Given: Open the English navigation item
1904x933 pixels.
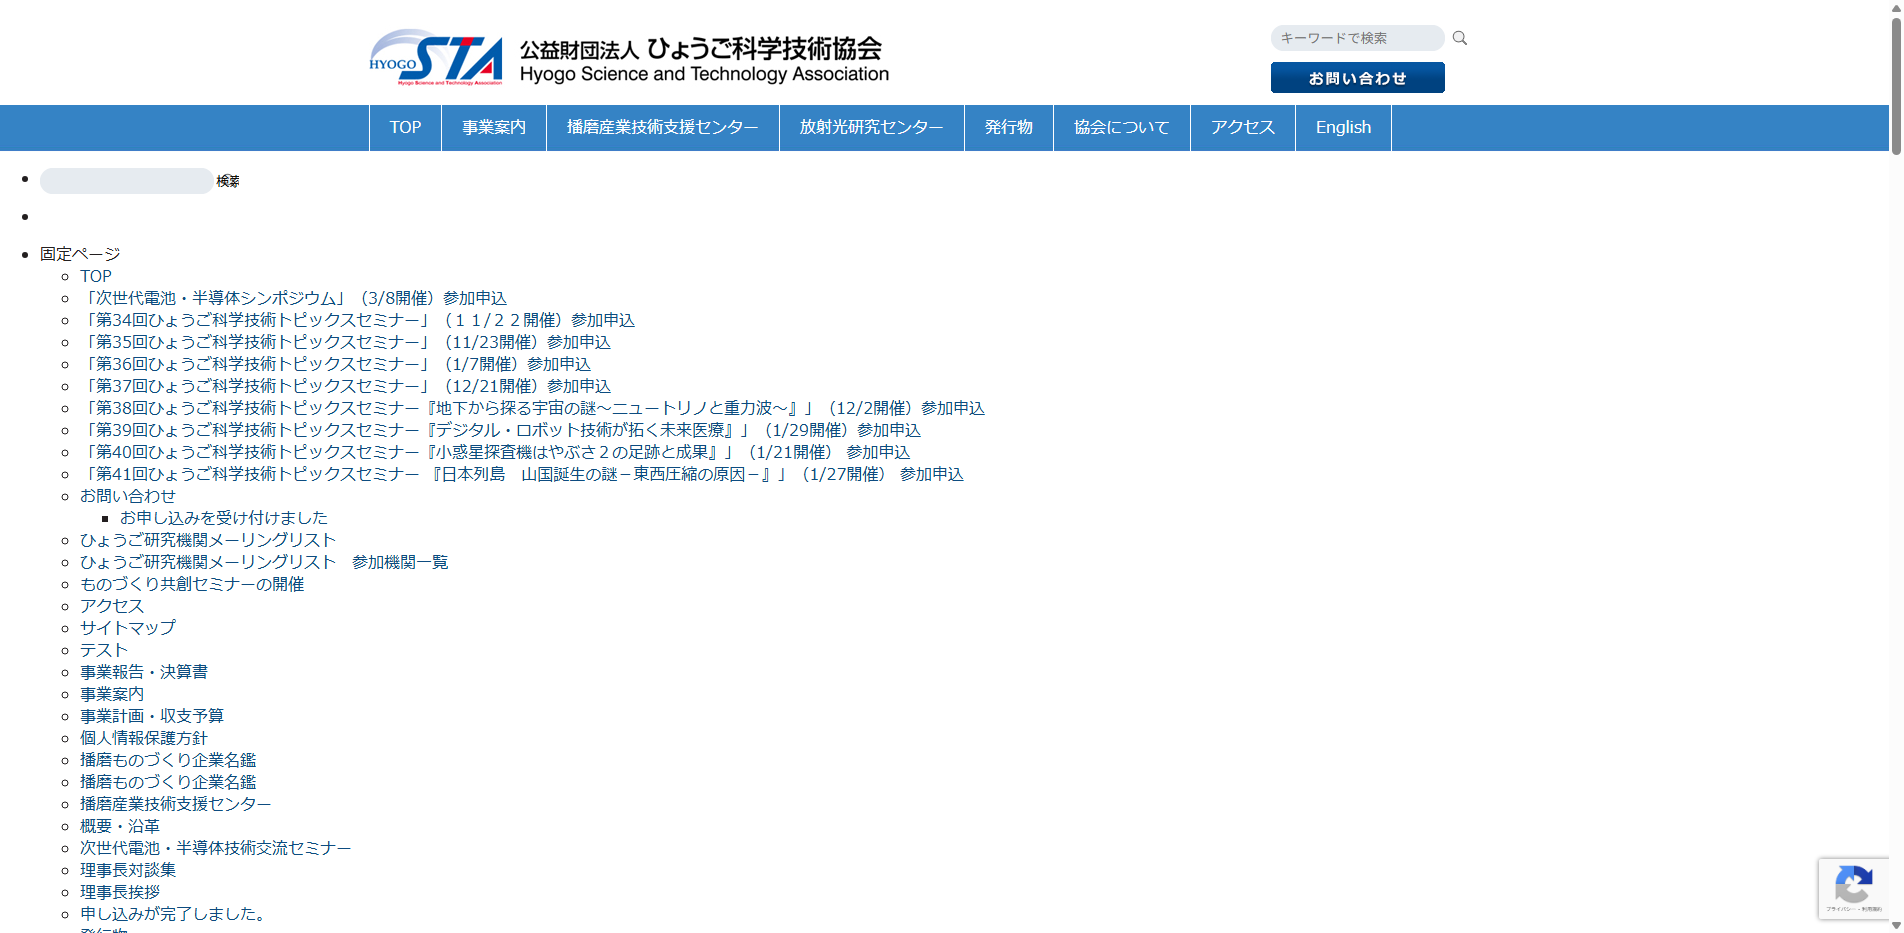Looking at the screenshot, I should 1343,127.
